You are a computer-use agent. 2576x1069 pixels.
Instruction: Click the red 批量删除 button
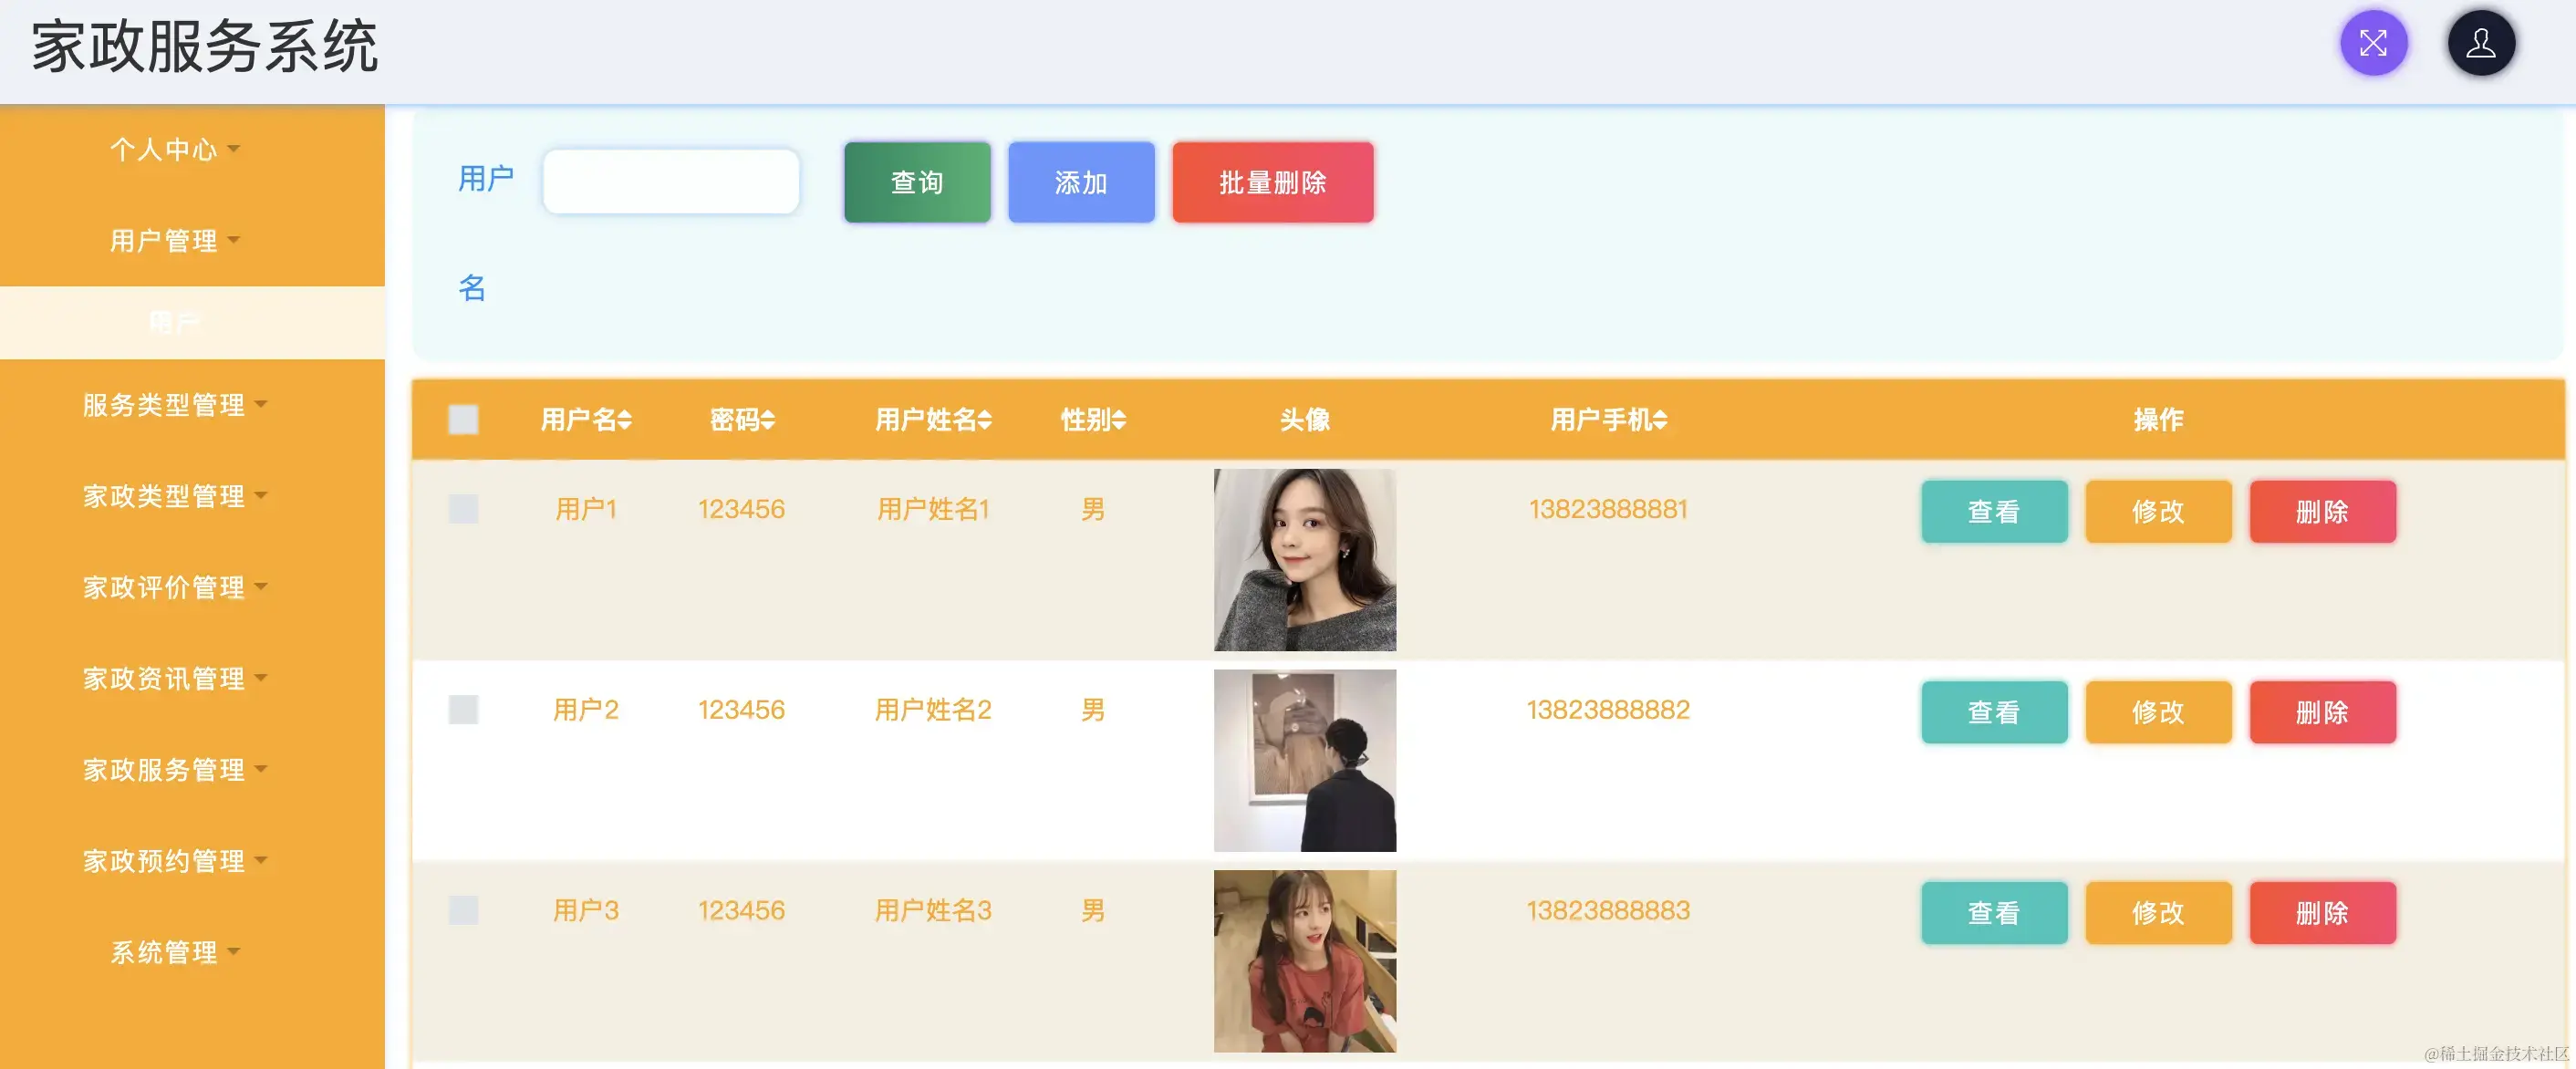(1272, 182)
